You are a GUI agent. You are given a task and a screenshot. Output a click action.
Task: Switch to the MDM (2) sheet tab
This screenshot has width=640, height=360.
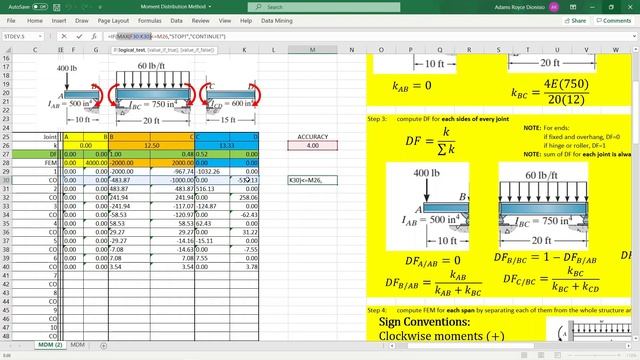tap(50, 345)
